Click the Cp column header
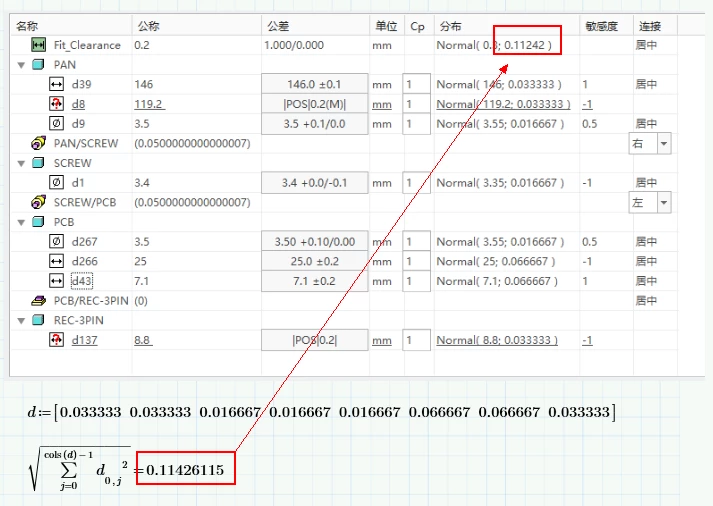This screenshot has width=713, height=506. coord(417,26)
